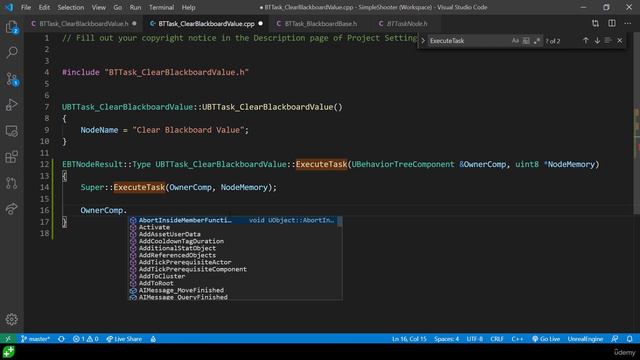Click the remote window indicator in status bar
Image resolution: width=640 pixels, height=360 pixels.
click(8, 339)
